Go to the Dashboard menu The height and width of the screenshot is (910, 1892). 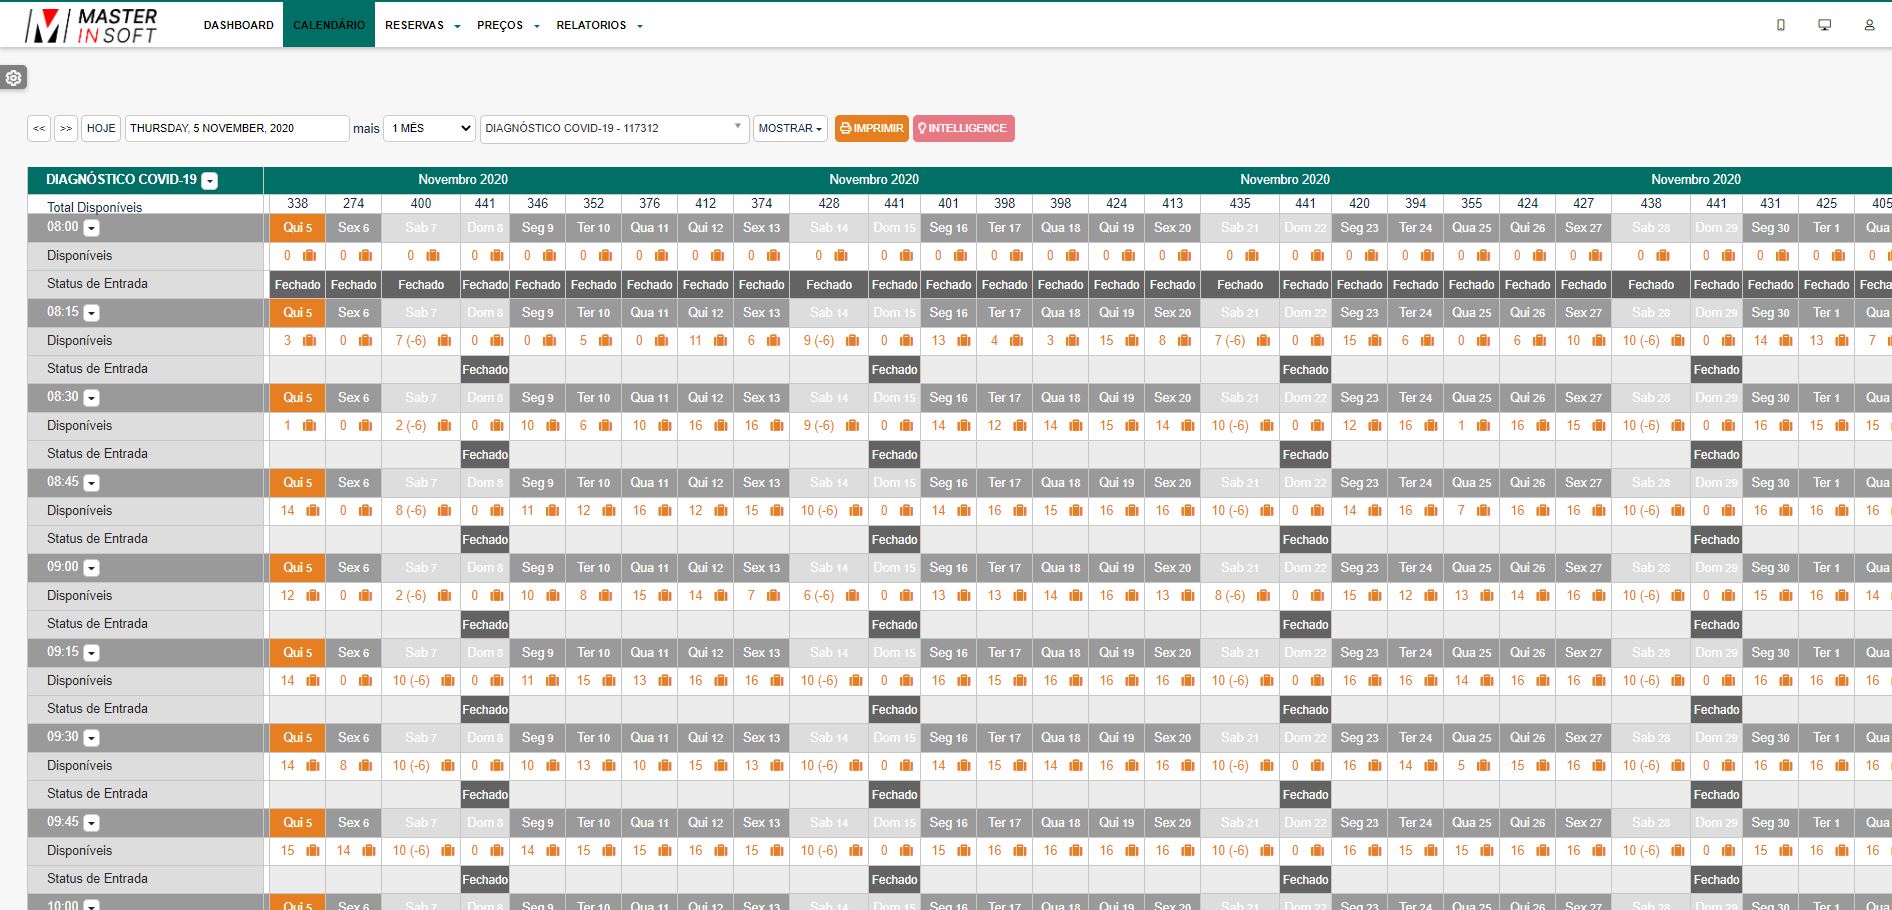point(238,25)
